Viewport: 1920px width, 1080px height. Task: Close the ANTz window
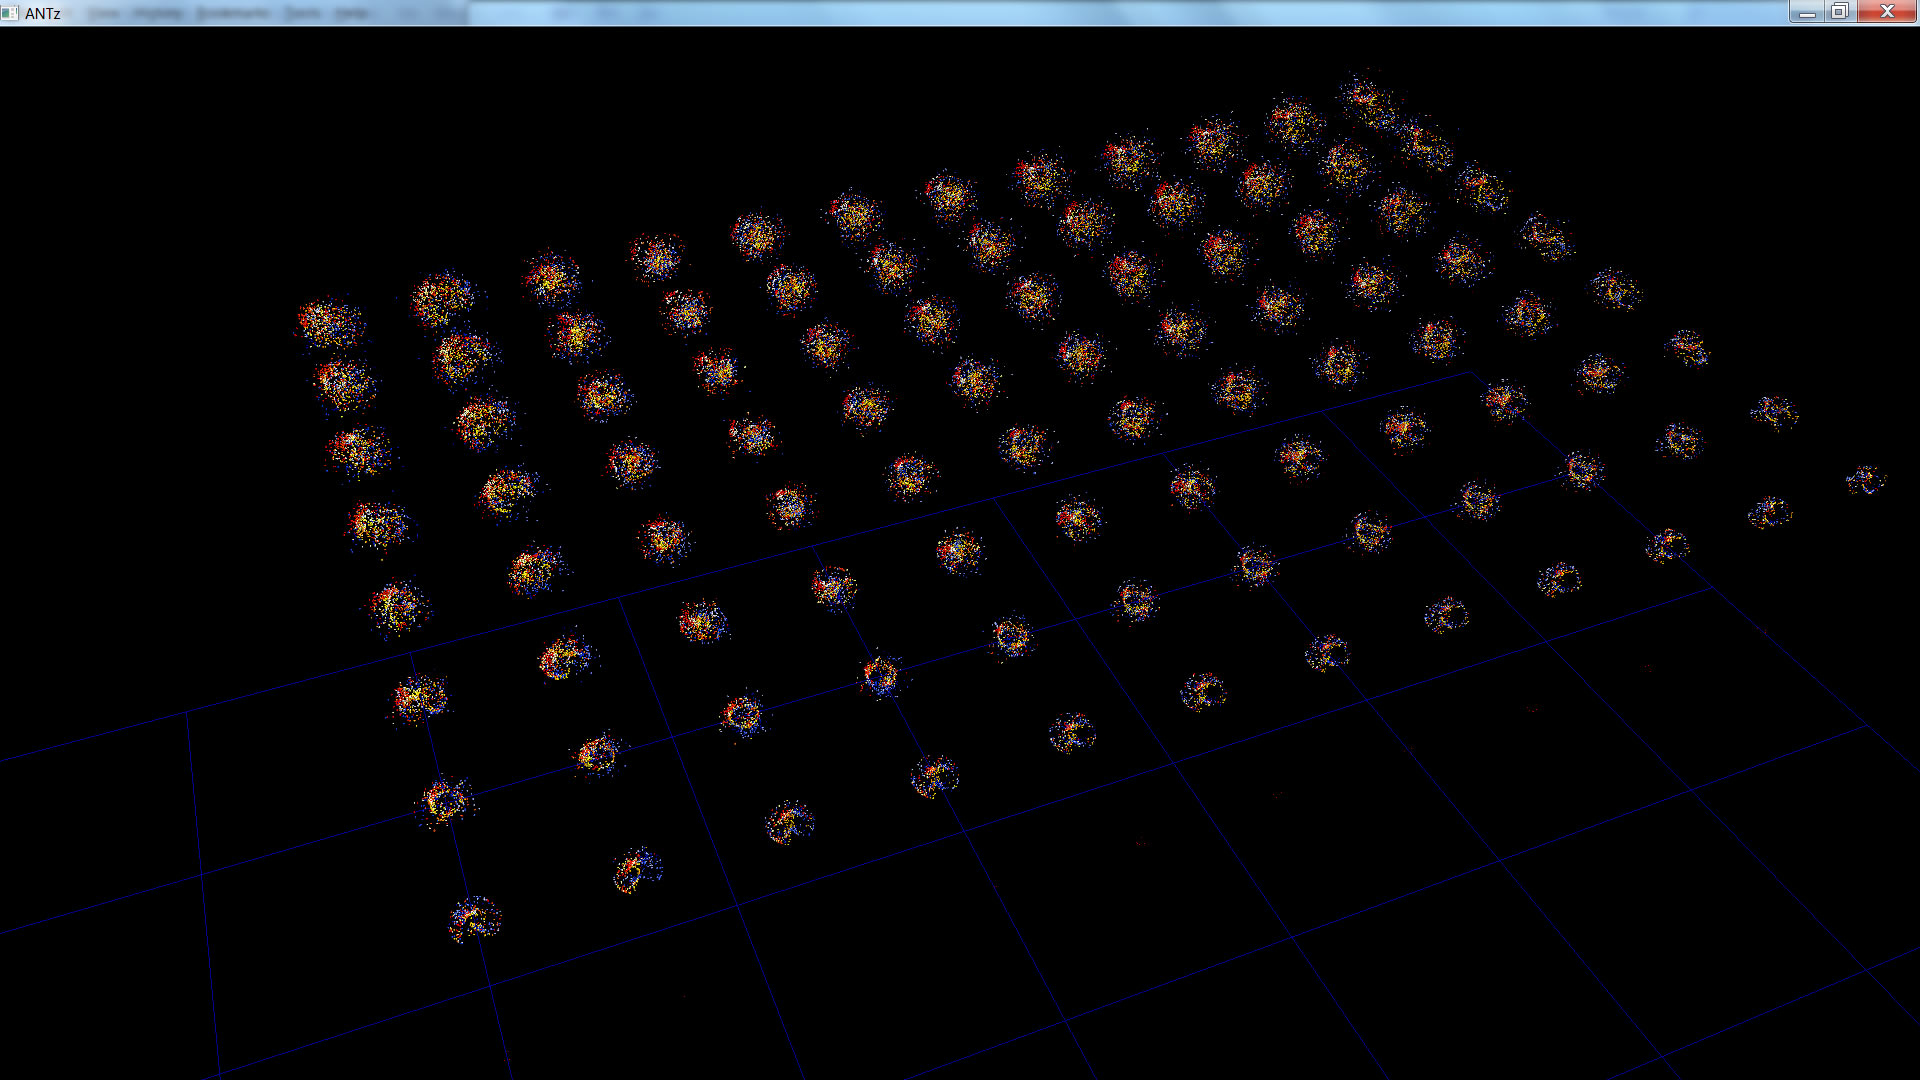click(1886, 12)
